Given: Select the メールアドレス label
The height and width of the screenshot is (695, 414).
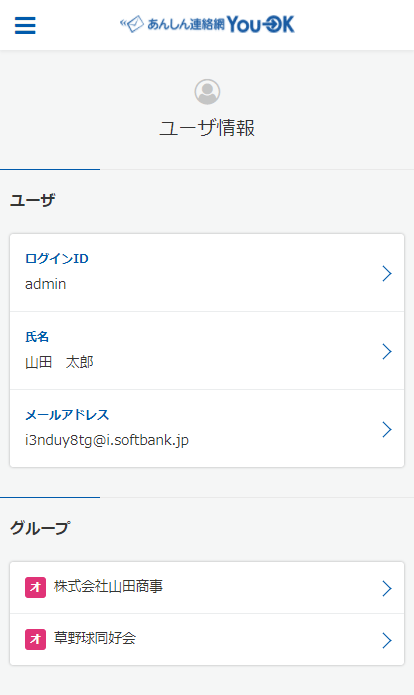Looking at the screenshot, I should [x=67, y=415].
